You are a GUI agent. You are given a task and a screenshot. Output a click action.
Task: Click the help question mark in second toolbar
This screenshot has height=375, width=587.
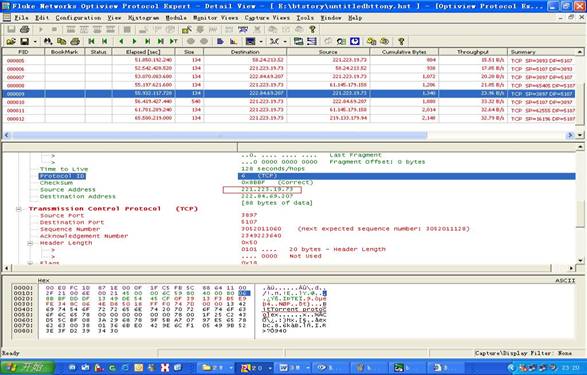click(x=401, y=41)
